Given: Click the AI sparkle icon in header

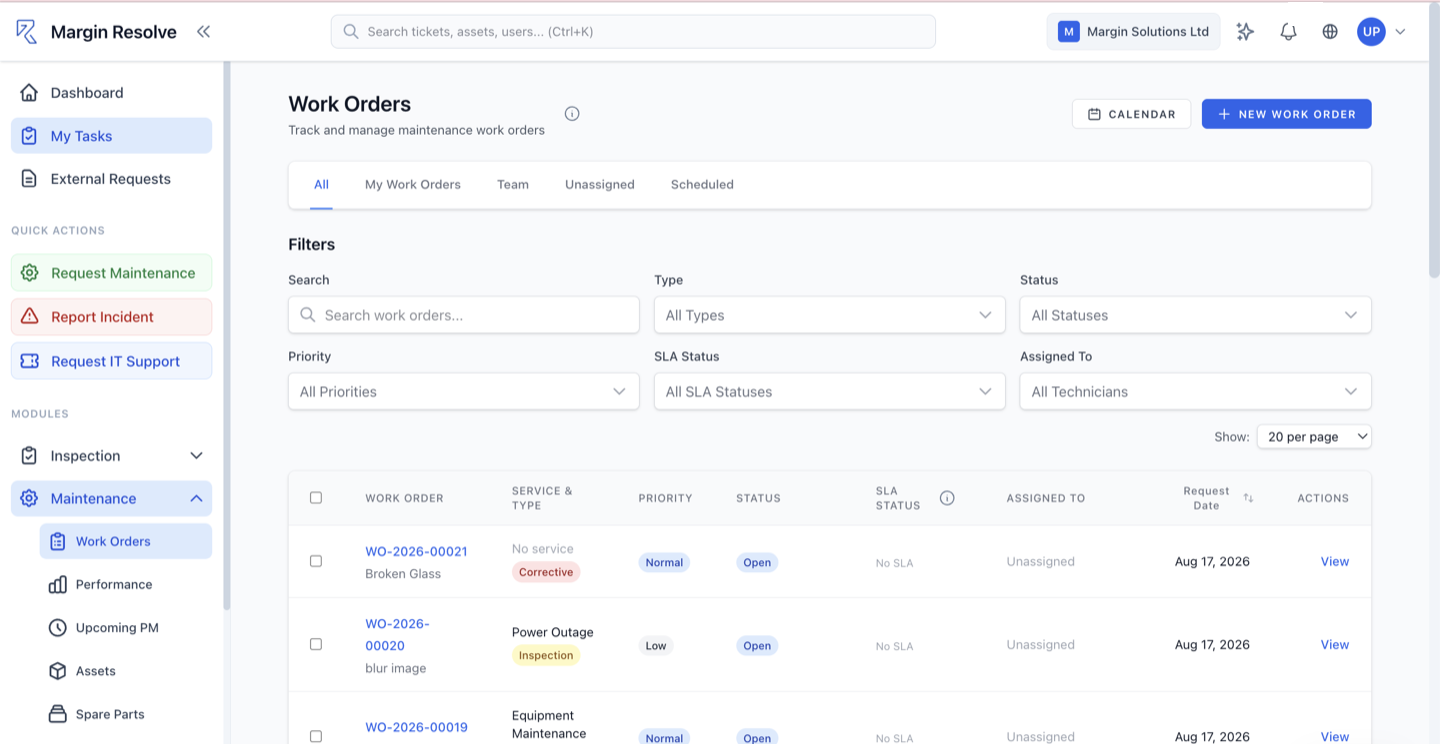Looking at the screenshot, I should coord(1245,31).
